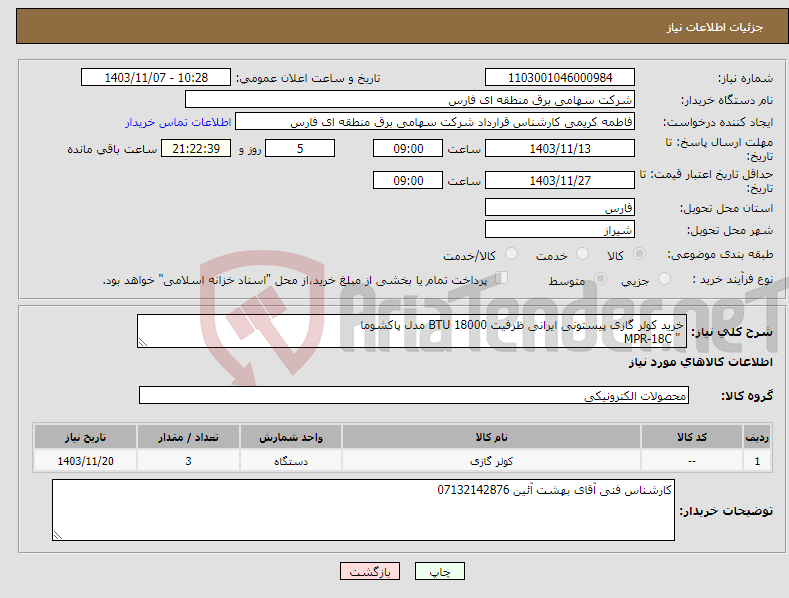Click the request creator field فاطمه کریمی
The width and height of the screenshot is (789, 598).
coord(435,122)
